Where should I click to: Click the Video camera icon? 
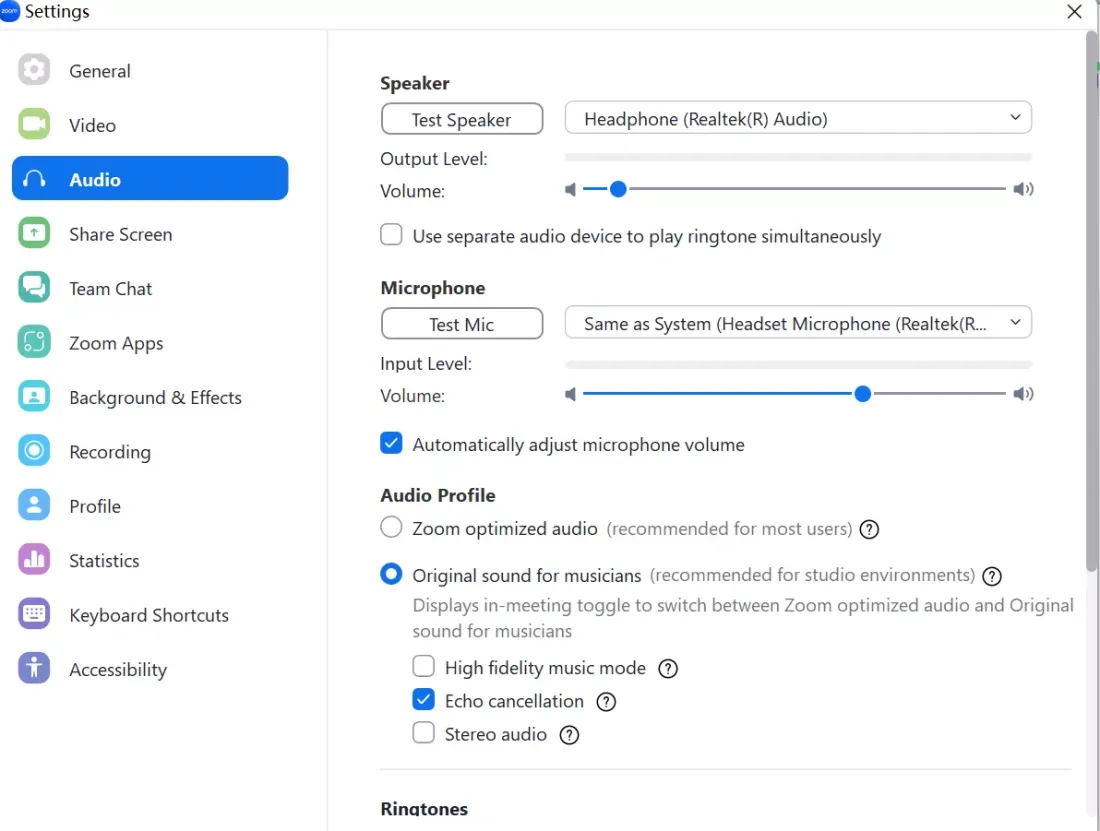tap(34, 125)
